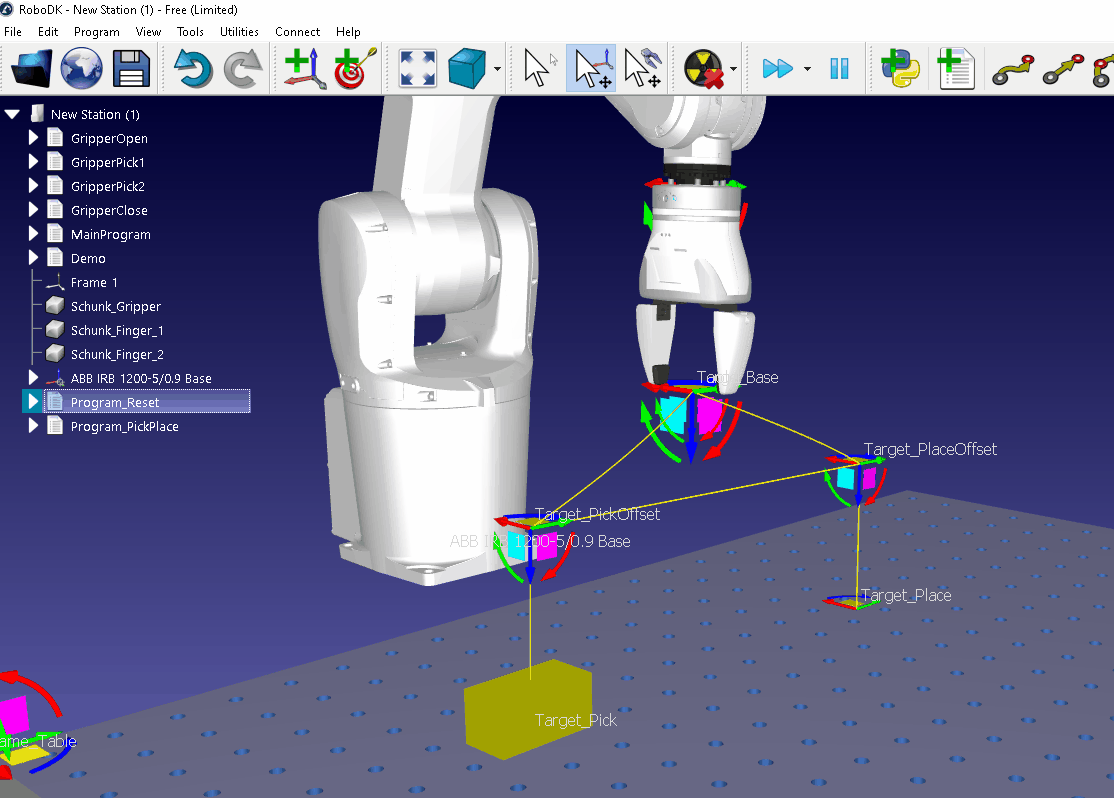Screen dimensions: 1114x798
Task: Pause the simulation
Action: tap(839, 68)
